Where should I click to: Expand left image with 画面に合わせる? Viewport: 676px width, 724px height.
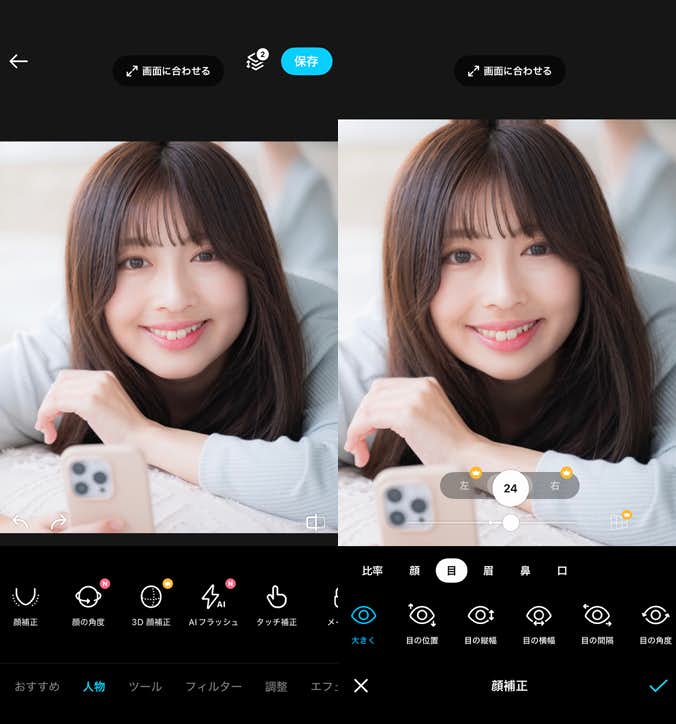[168, 70]
